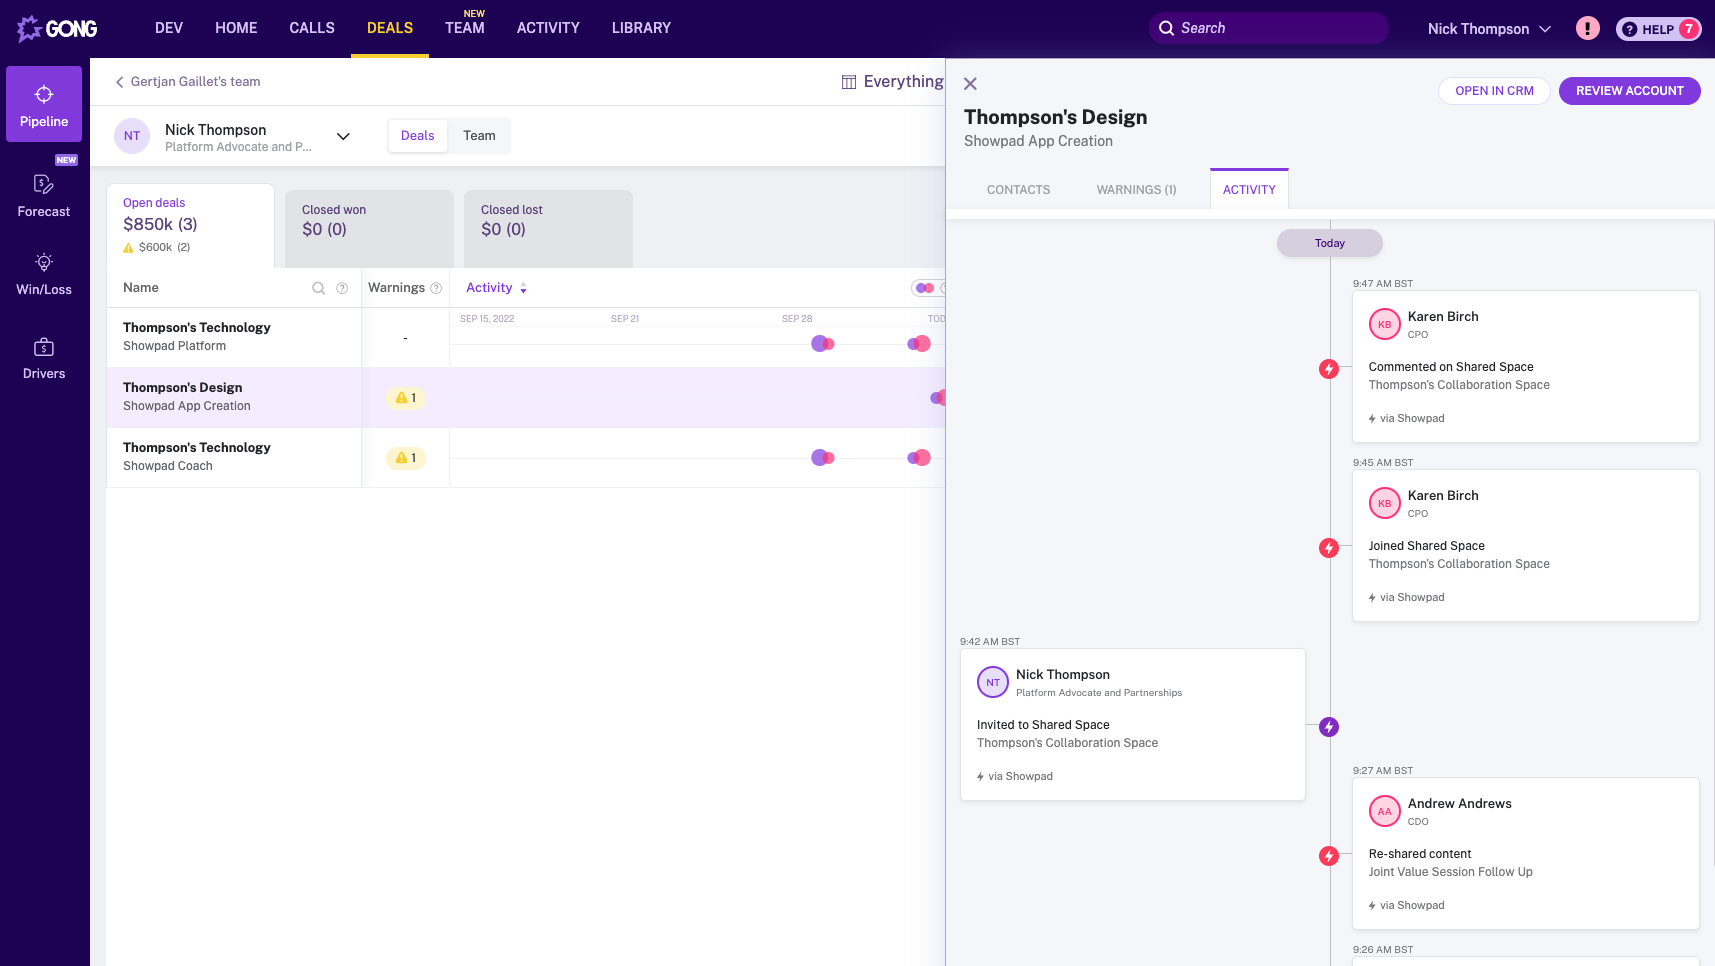Toggle the activity dots switch in header
The image size is (1715, 966).
coord(925,288)
